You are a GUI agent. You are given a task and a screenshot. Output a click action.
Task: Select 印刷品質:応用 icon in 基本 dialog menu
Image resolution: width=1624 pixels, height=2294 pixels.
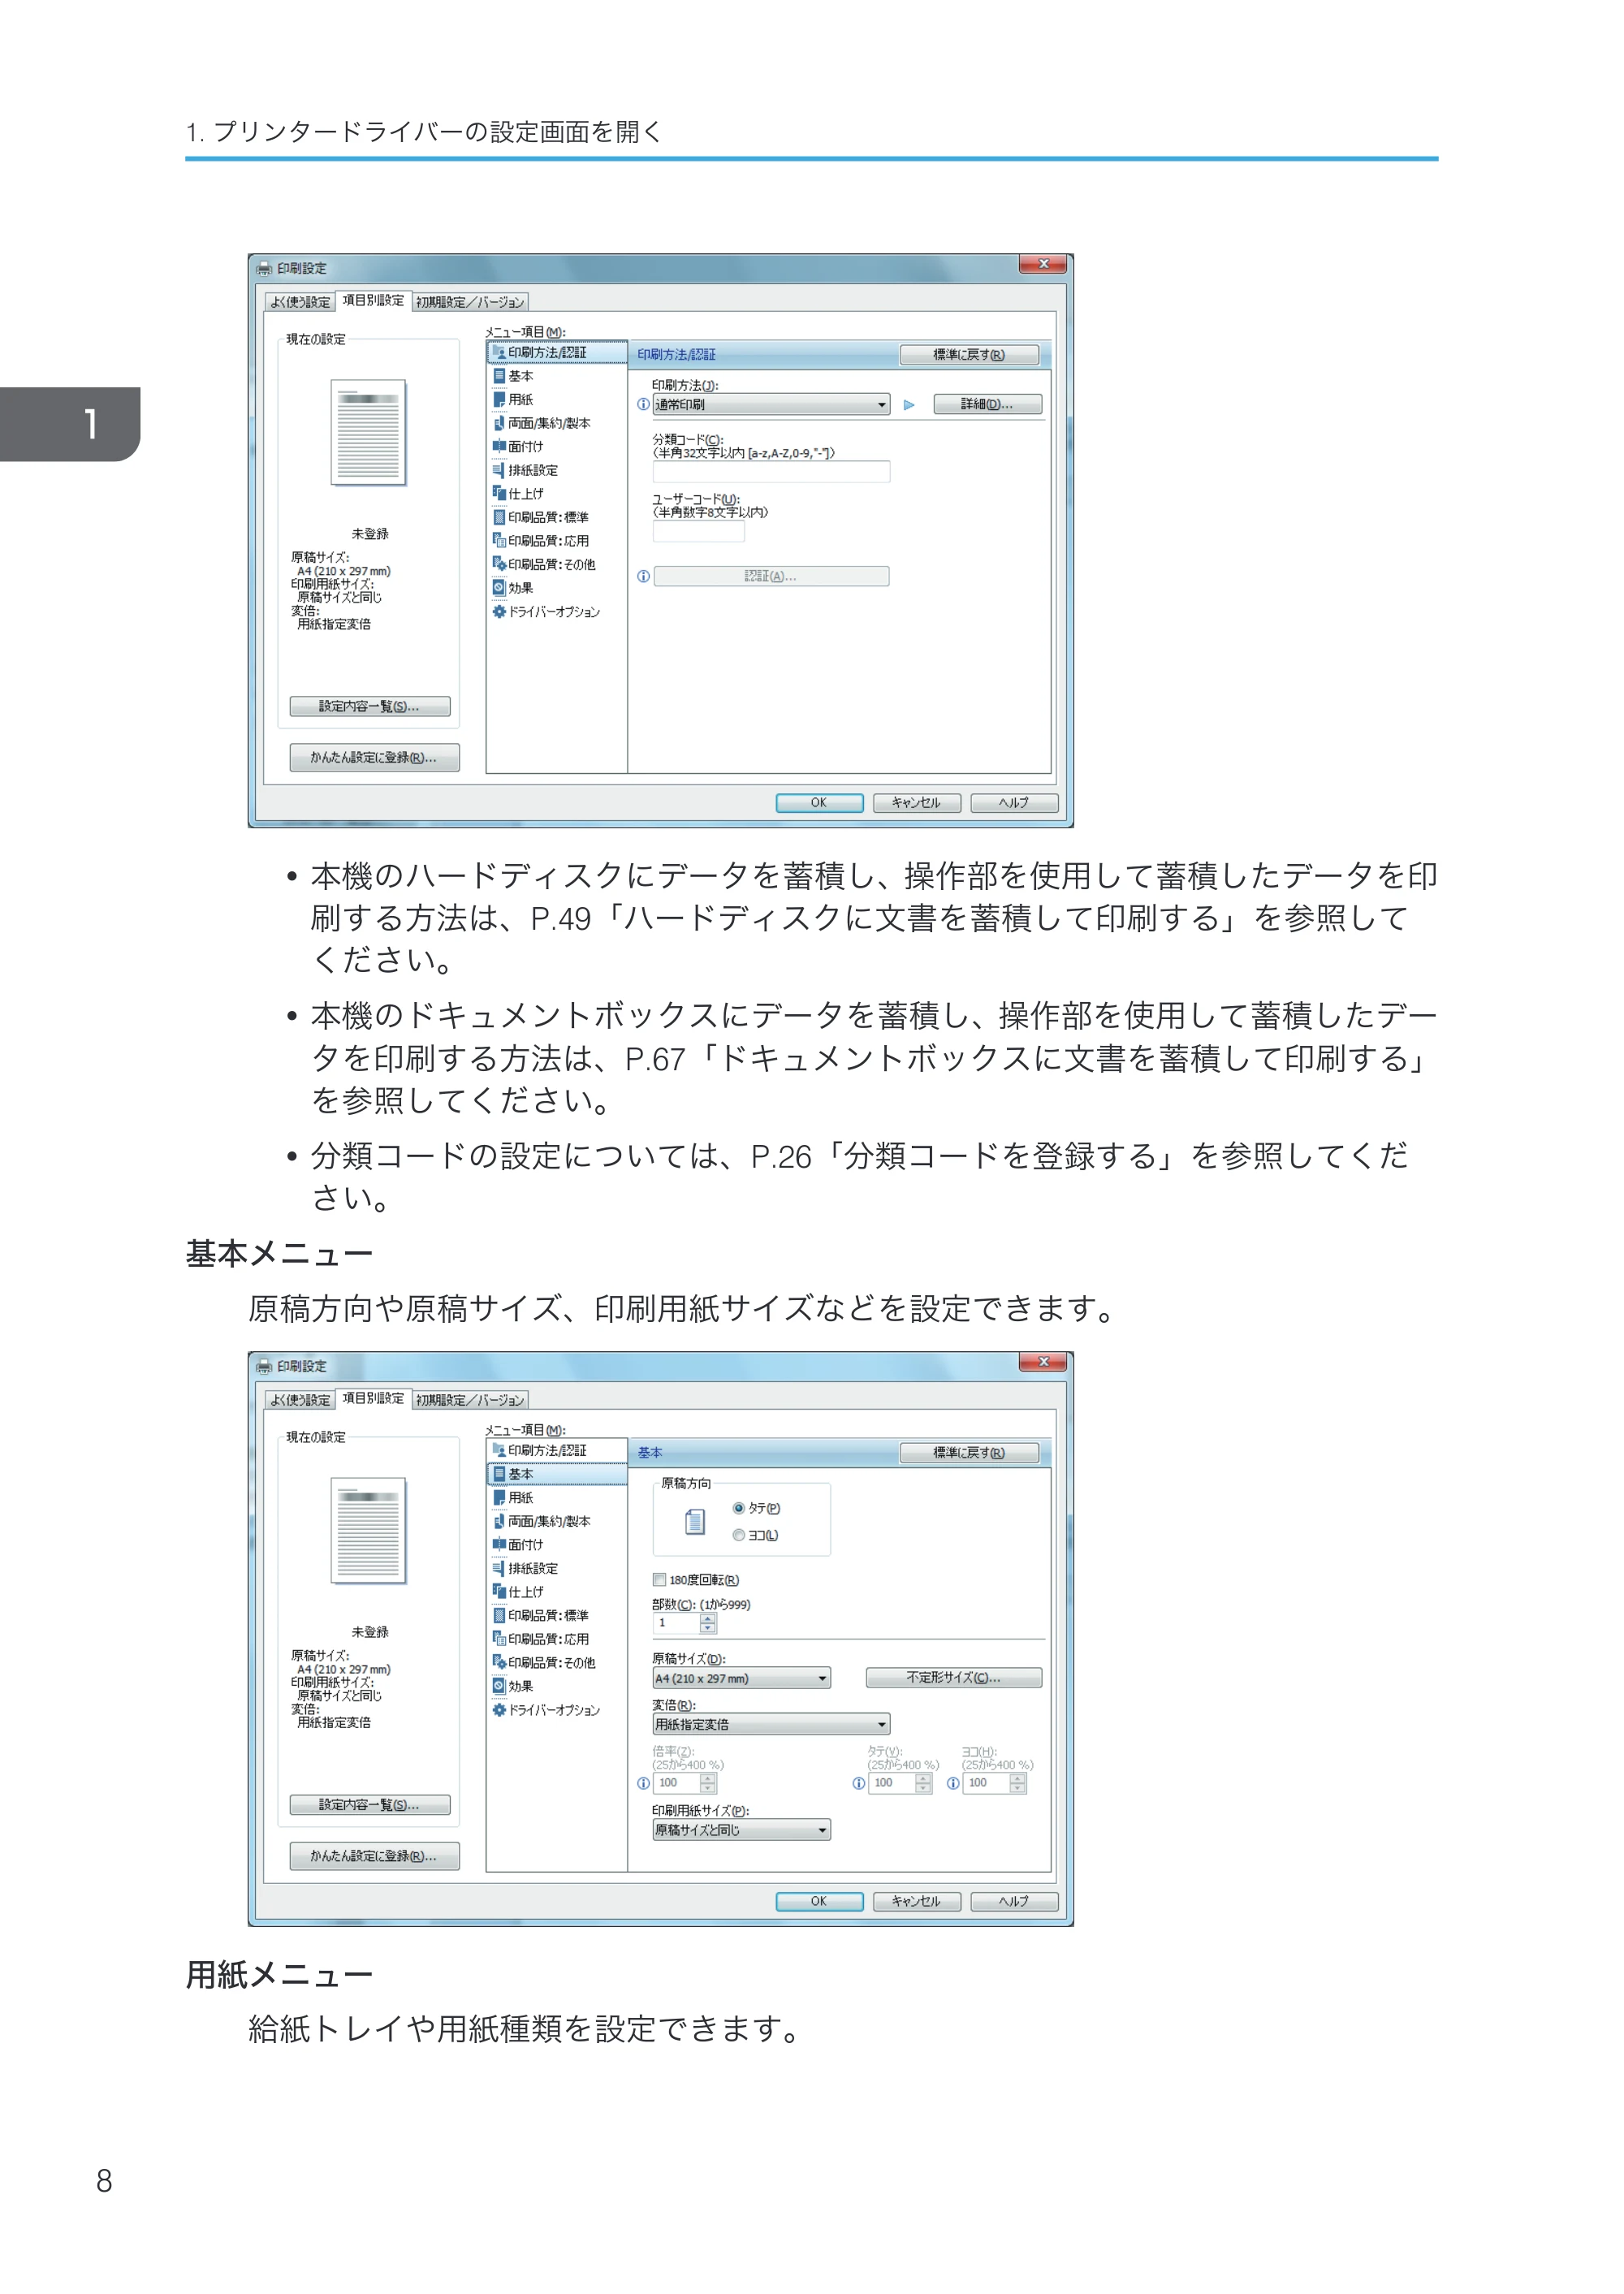(499, 1639)
